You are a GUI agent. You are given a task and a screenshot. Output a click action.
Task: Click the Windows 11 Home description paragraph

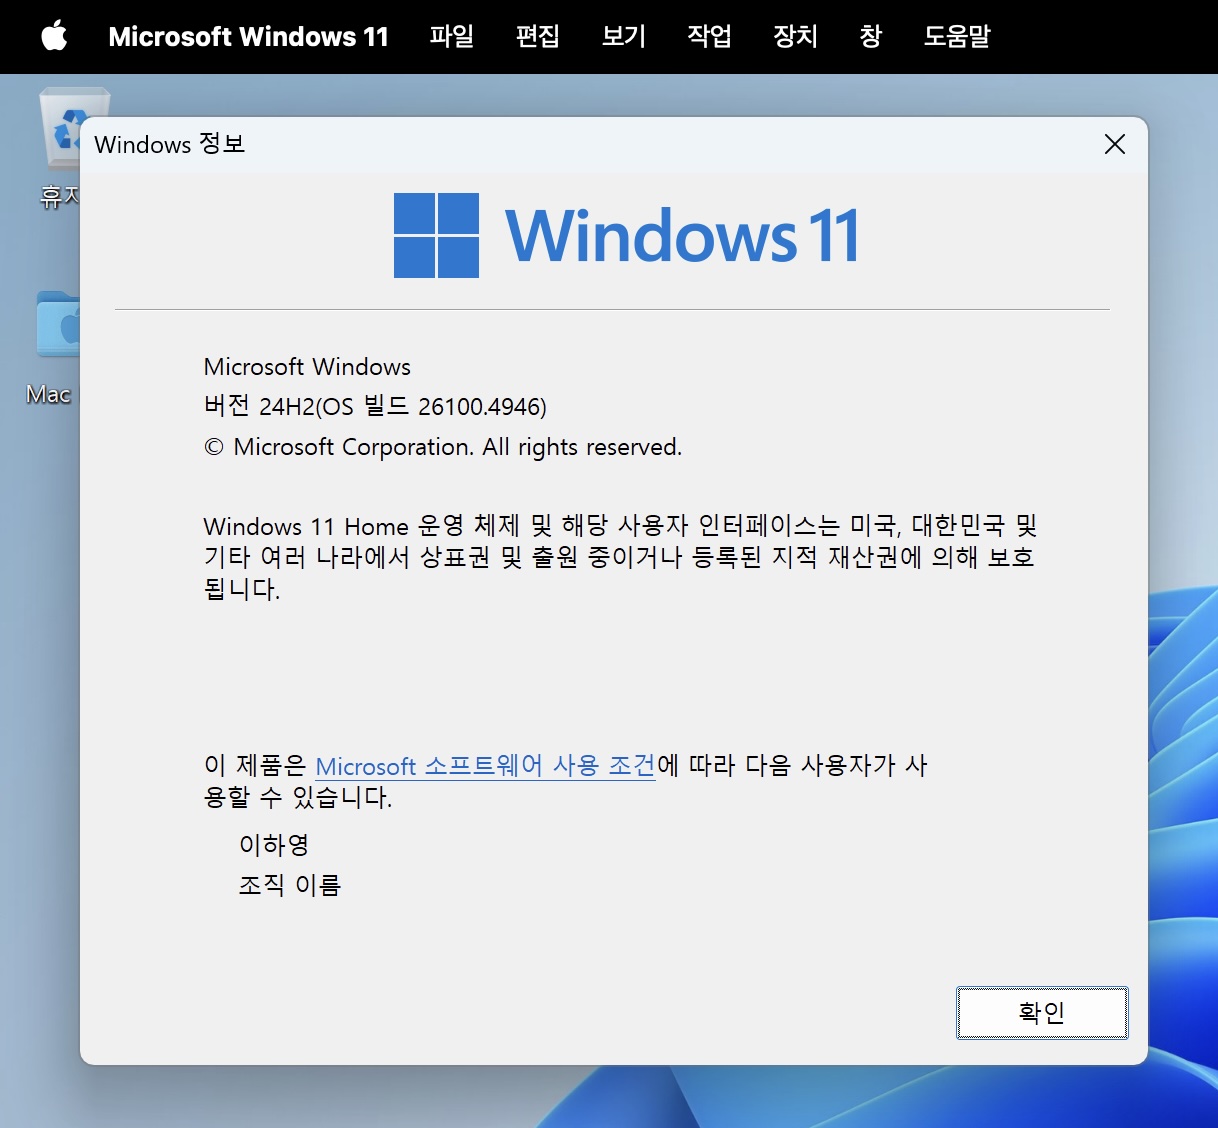tap(620, 557)
